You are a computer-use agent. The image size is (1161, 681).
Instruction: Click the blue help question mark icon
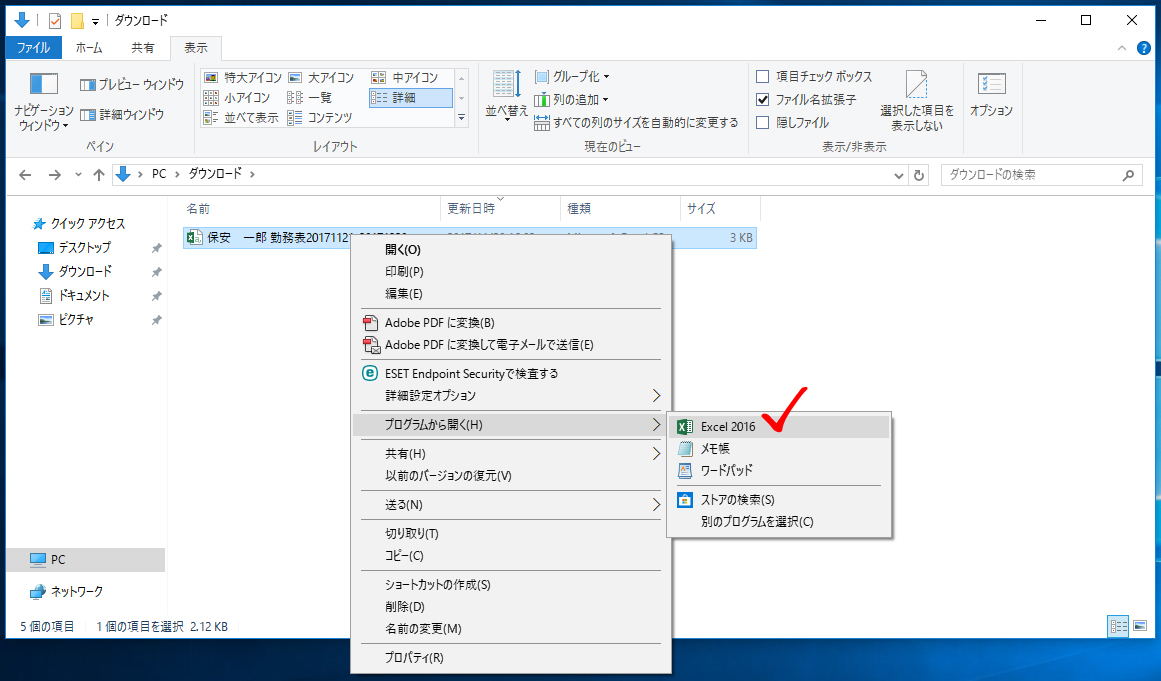coord(1144,47)
